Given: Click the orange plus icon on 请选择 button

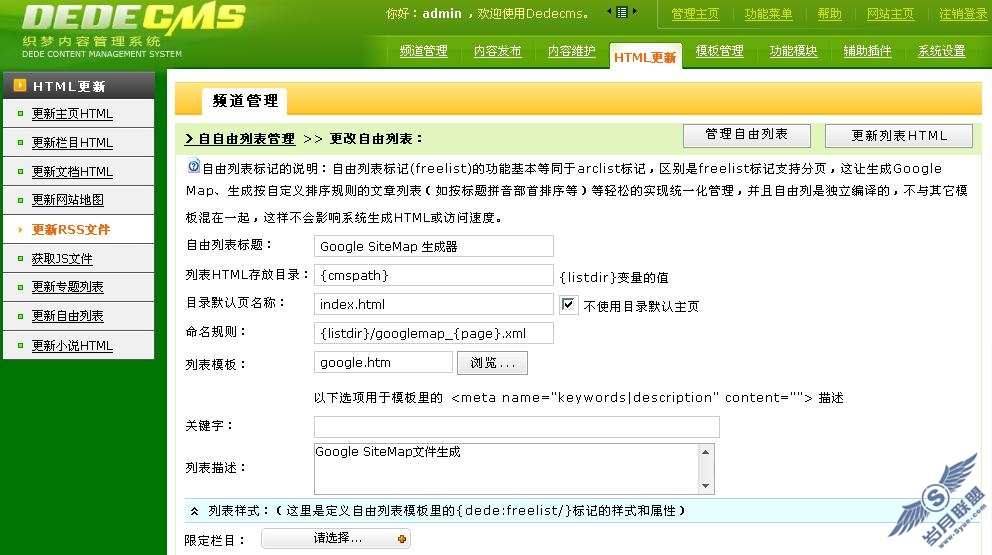Looking at the screenshot, I should point(402,539).
